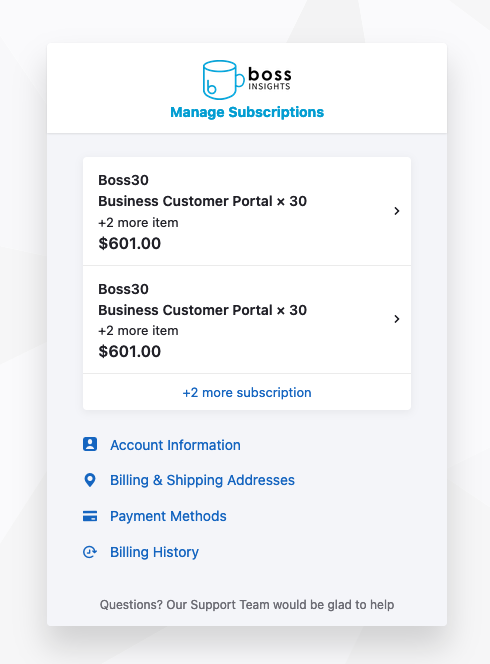490x664 pixels.
Task: Select the first Boss30 subscription title
Action: pos(123,180)
